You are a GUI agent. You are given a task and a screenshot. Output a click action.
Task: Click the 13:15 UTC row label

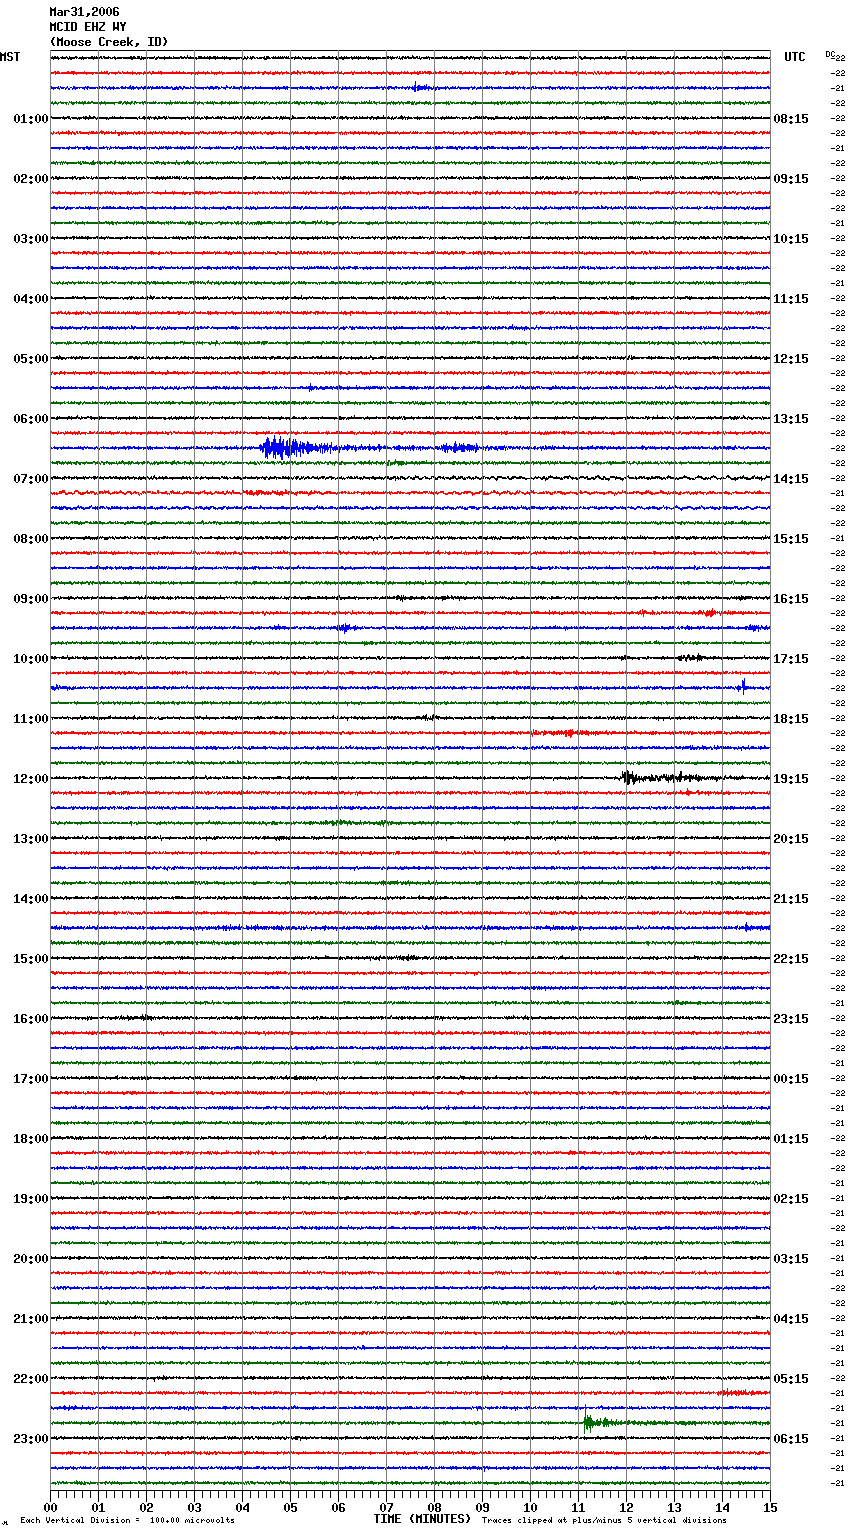pos(791,419)
